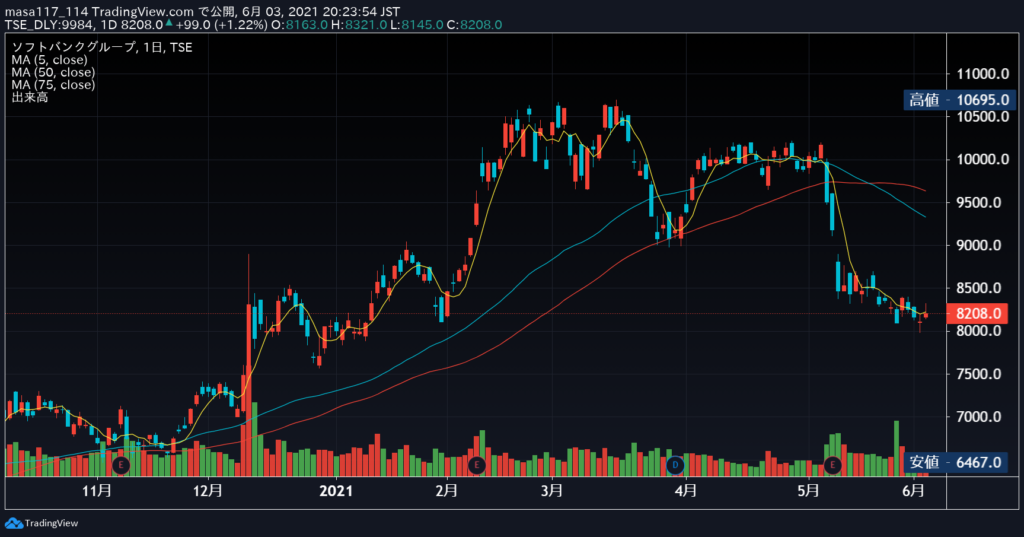The image size is (1024, 537).
Task: Open the earnings E marker near 2月
Action: (477, 465)
